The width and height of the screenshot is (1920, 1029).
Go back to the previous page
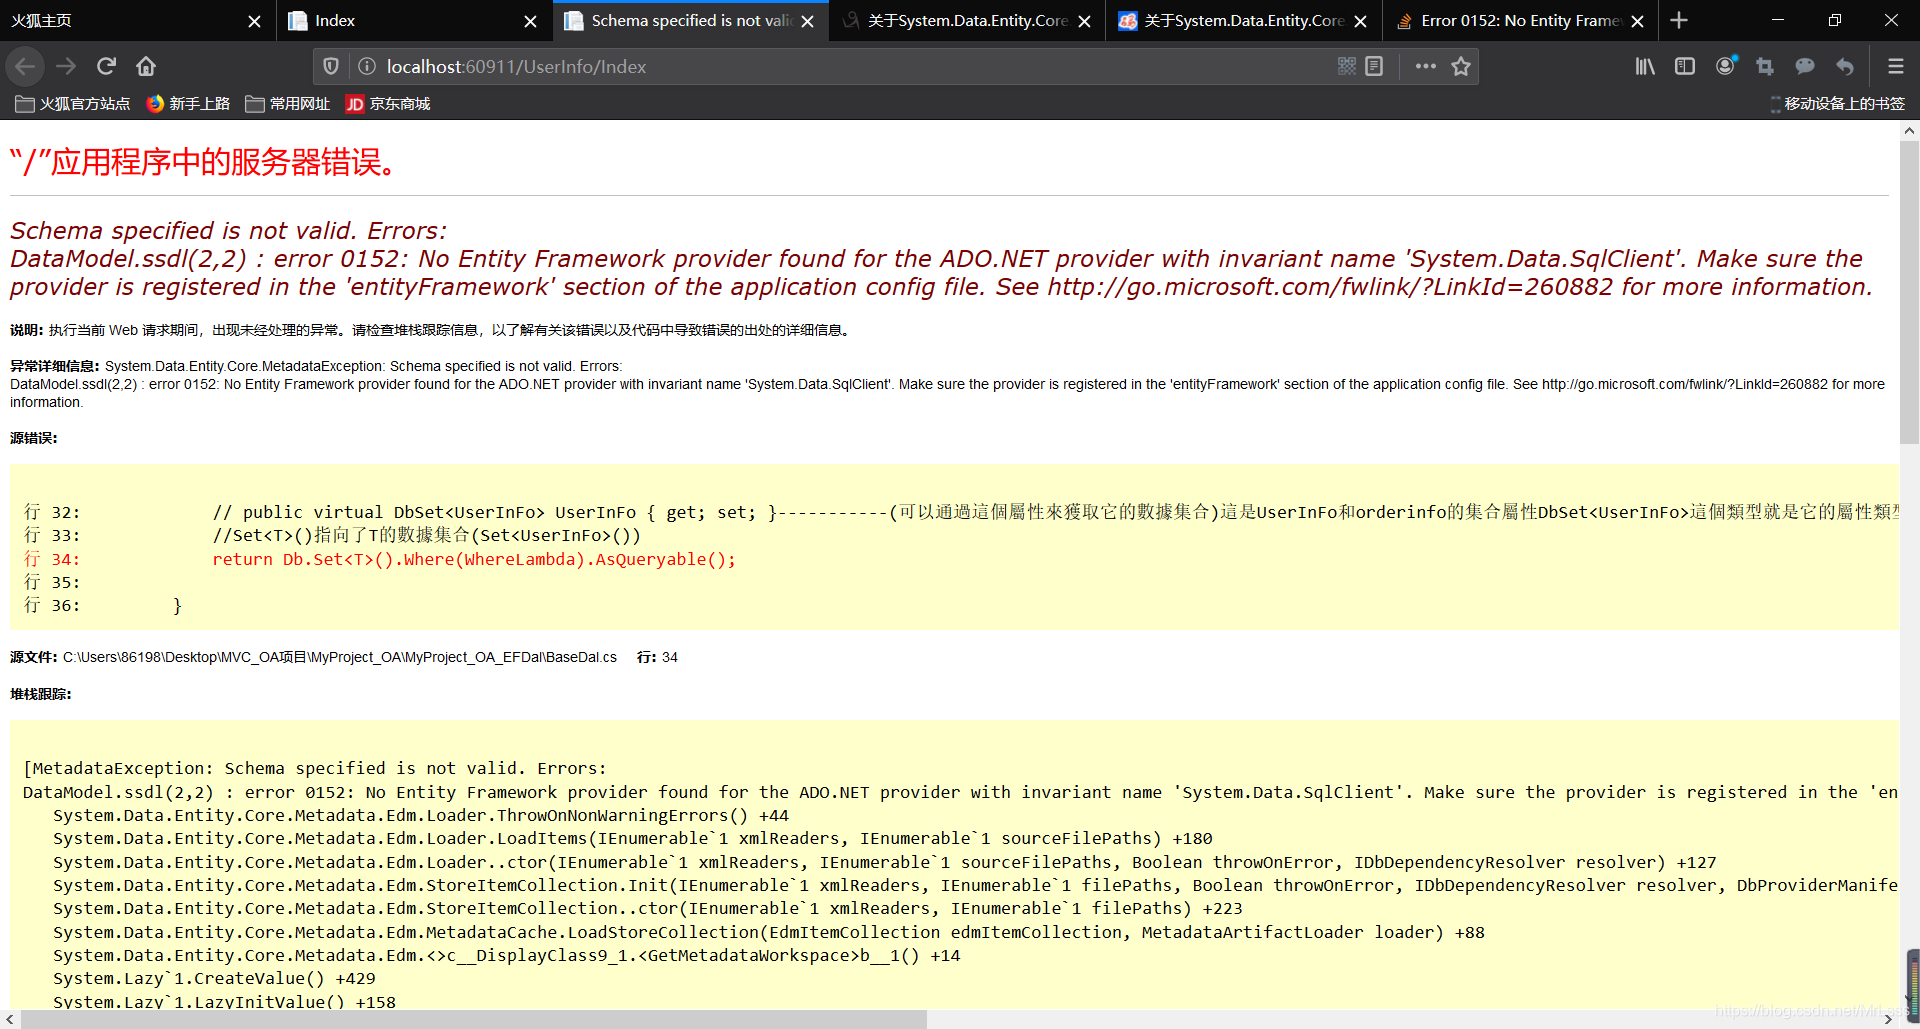coord(25,66)
